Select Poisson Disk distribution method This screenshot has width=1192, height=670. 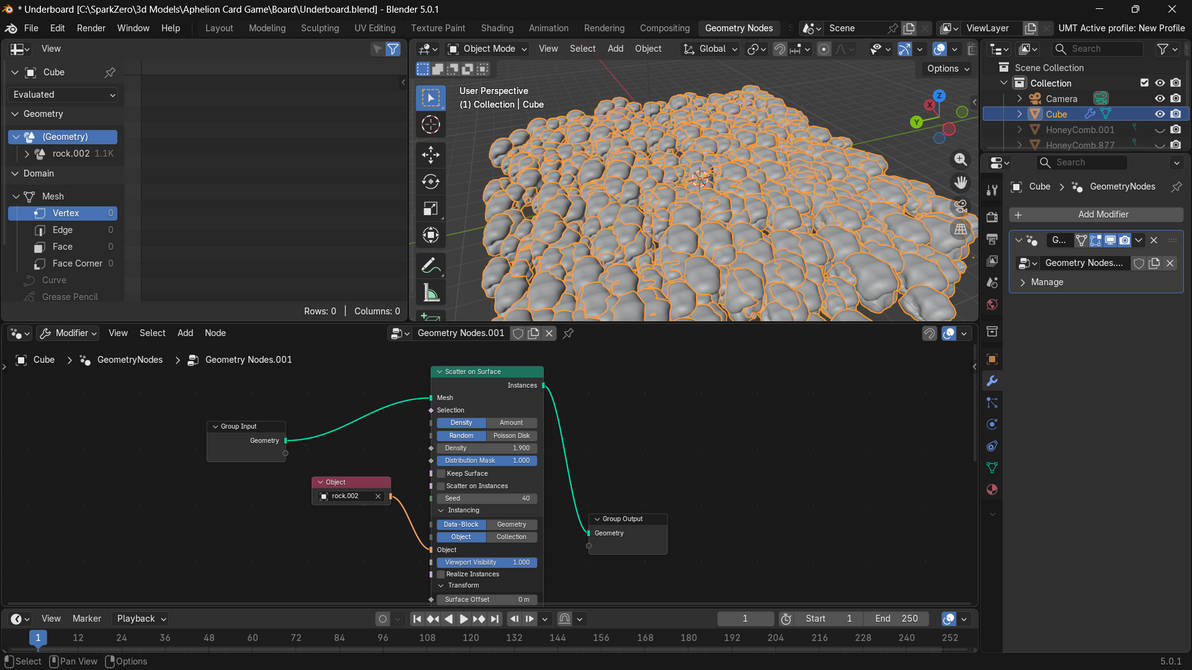(x=512, y=436)
